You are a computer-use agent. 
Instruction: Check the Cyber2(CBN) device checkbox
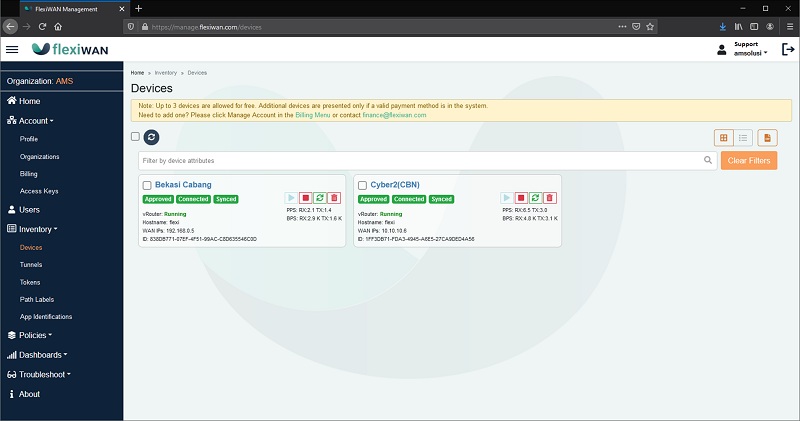(362, 185)
